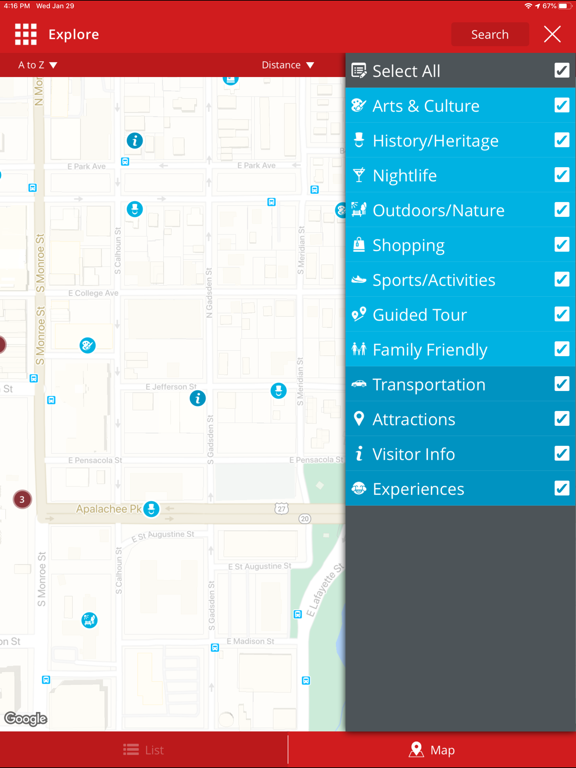
Task: Uncheck the Visitor Info checkbox
Action: pyautogui.click(x=562, y=454)
